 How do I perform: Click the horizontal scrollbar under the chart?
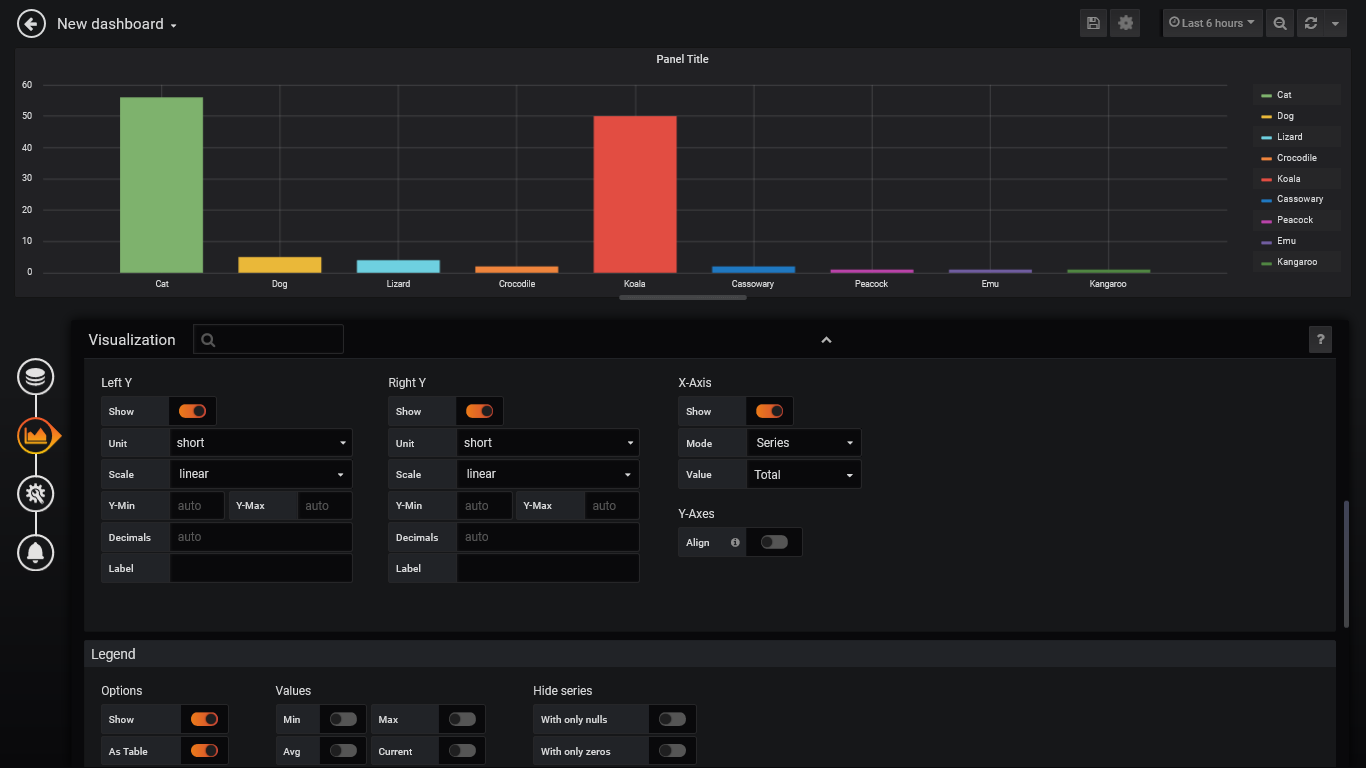(x=683, y=297)
